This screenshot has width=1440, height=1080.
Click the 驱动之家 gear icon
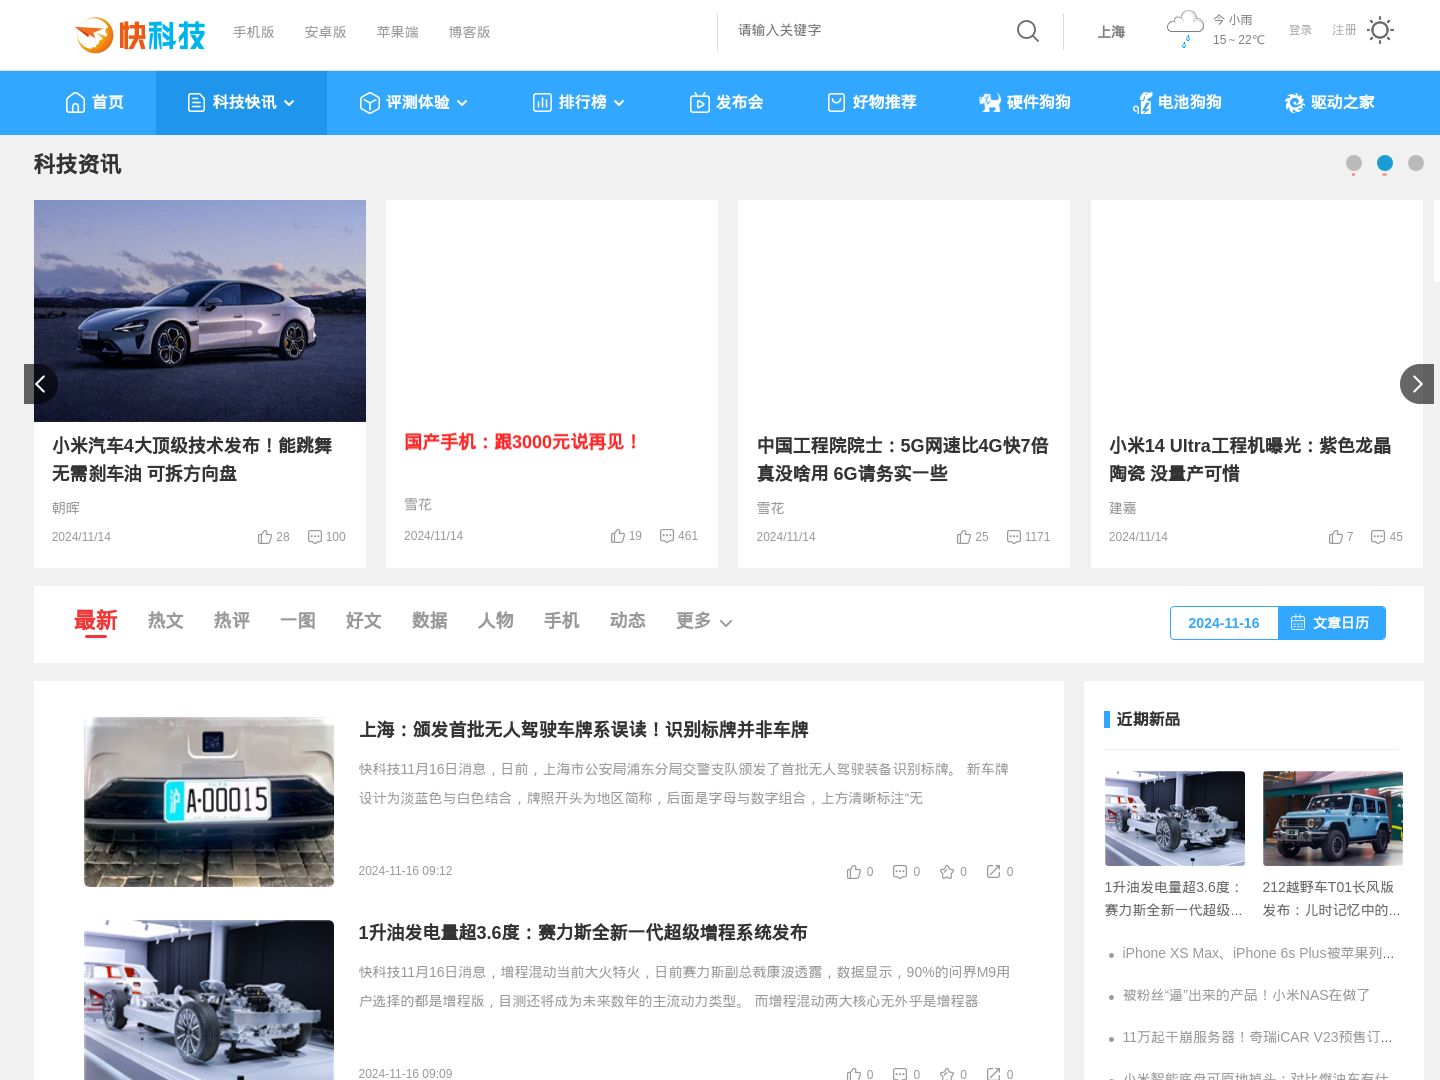coord(1295,102)
